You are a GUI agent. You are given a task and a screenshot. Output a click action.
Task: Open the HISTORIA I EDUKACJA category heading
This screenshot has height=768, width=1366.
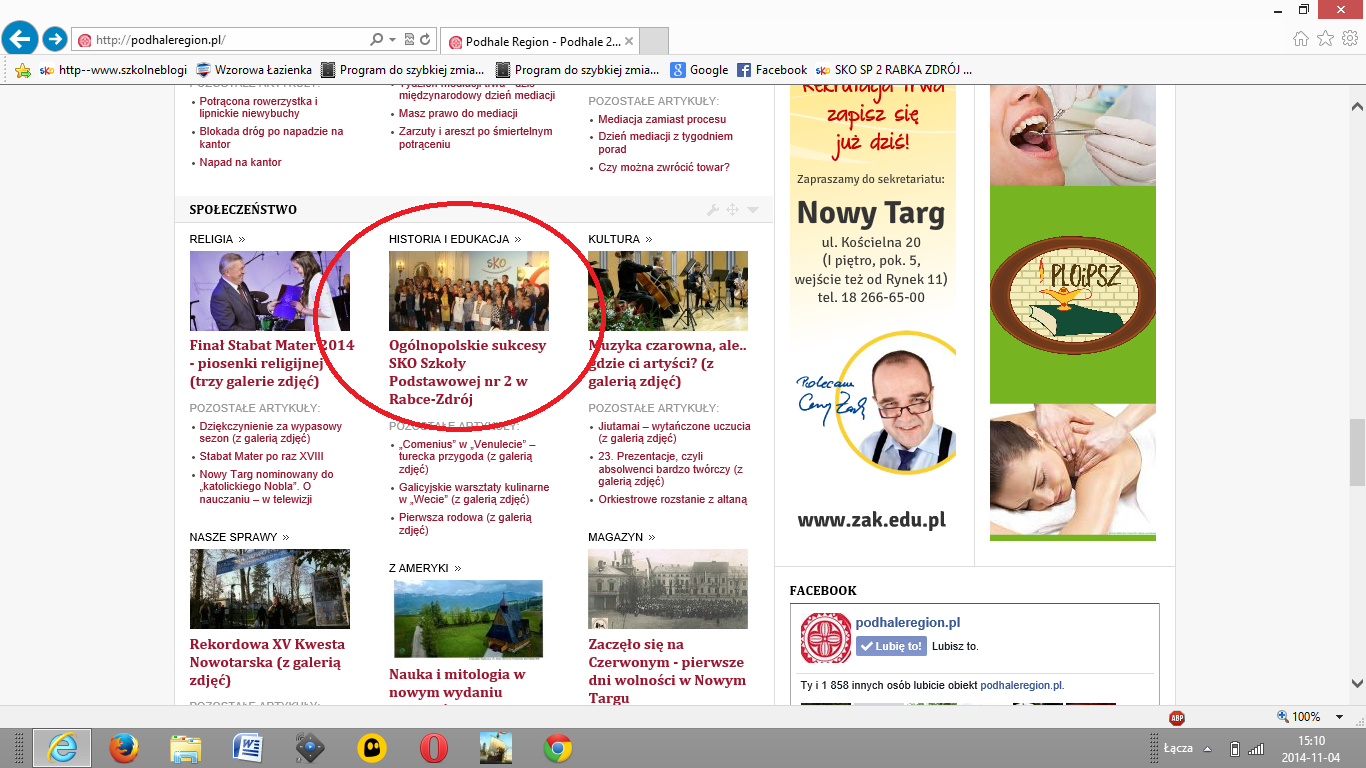click(x=455, y=239)
